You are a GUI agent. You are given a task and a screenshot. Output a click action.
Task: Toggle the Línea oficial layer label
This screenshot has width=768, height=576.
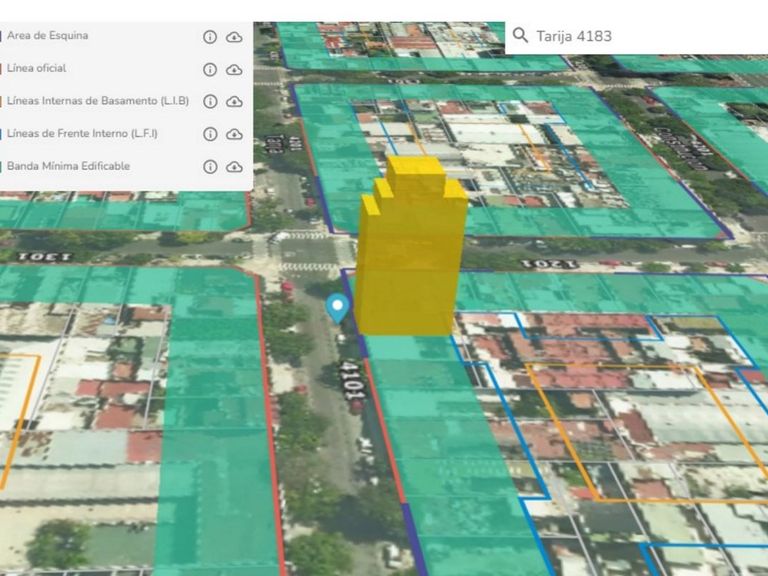point(36,68)
